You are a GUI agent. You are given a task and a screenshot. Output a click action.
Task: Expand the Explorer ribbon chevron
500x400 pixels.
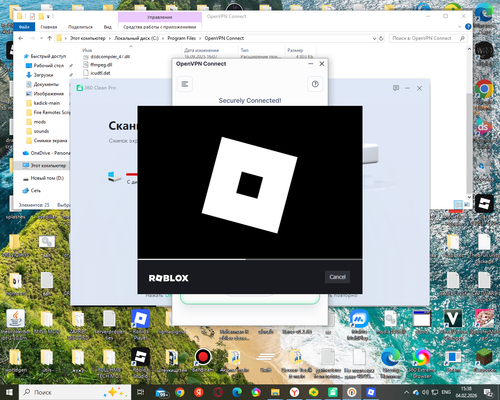pyautogui.click(x=460, y=27)
